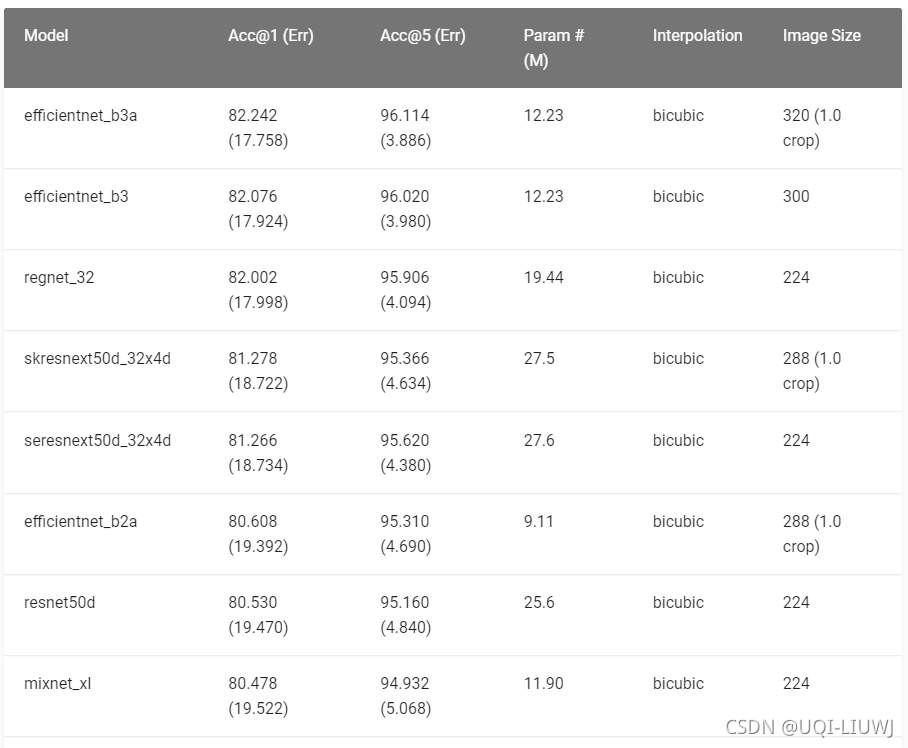This screenshot has height=748, width=908.
Task: Click the 82.242 accuracy value
Action: tap(252, 115)
